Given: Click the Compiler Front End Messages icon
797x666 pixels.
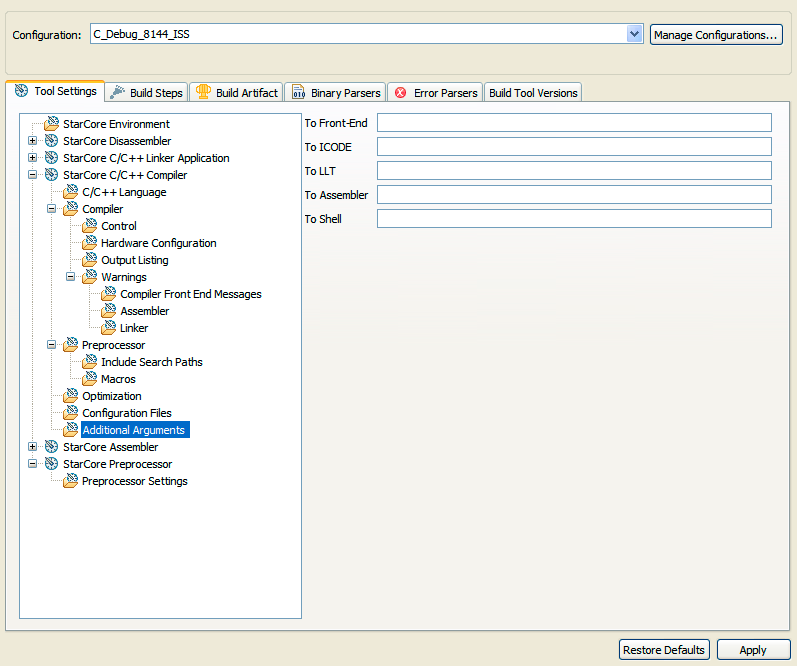Looking at the screenshot, I should (109, 294).
